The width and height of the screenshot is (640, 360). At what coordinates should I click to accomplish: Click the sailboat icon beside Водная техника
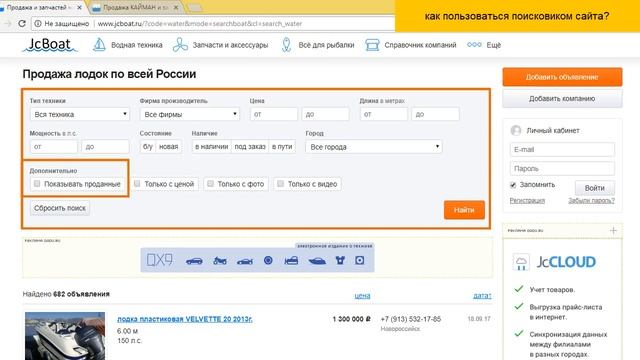pyautogui.click(x=99, y=44)
